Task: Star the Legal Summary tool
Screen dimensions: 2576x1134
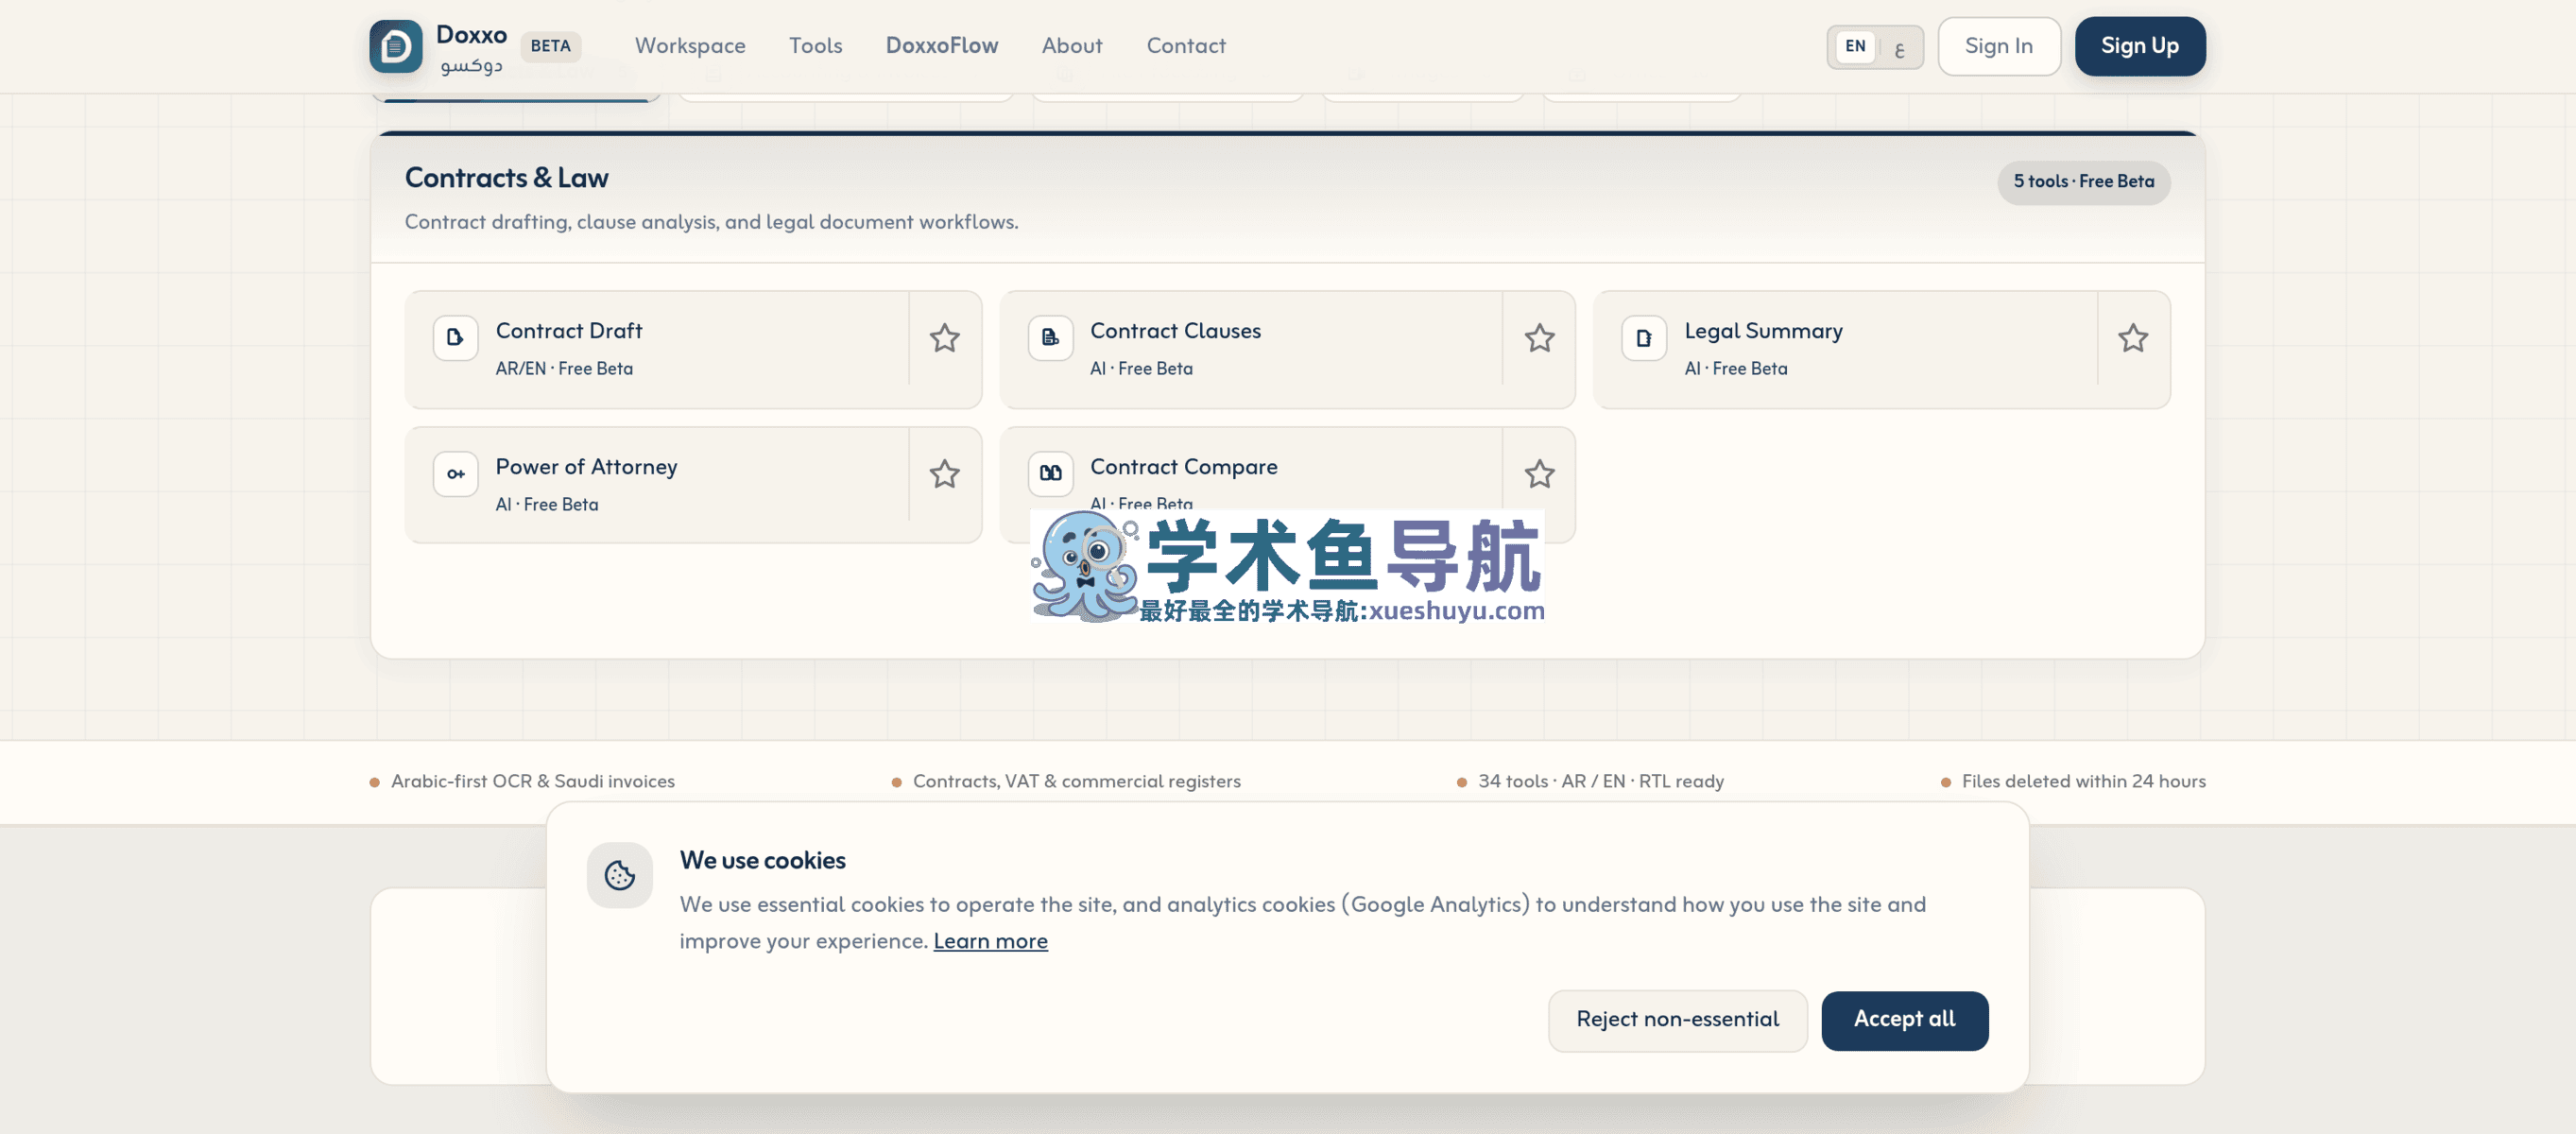Action: coord(2133,338)
